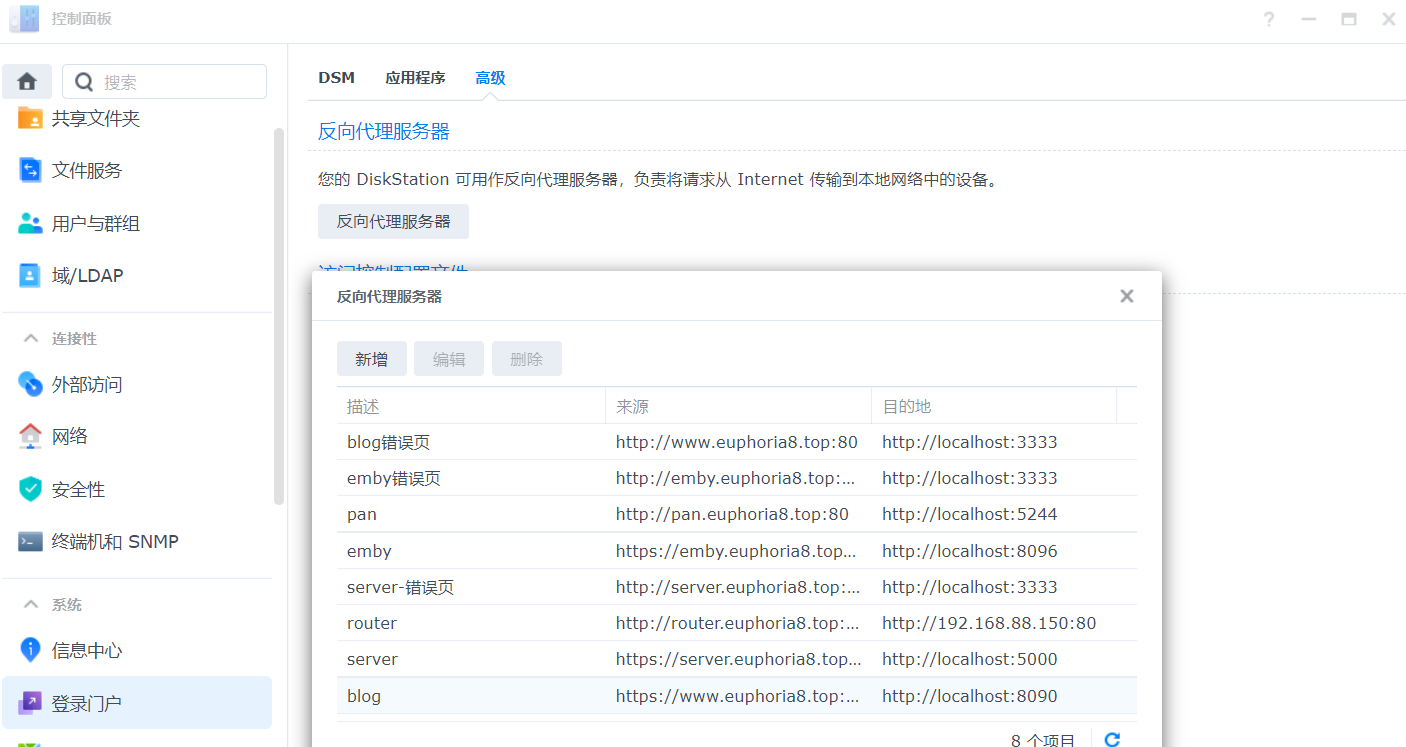Viewport: 1406px width, 747px height.
Task: Open Domain/LDAP (域/LDAP) icon
Action: tap(30, 276)
